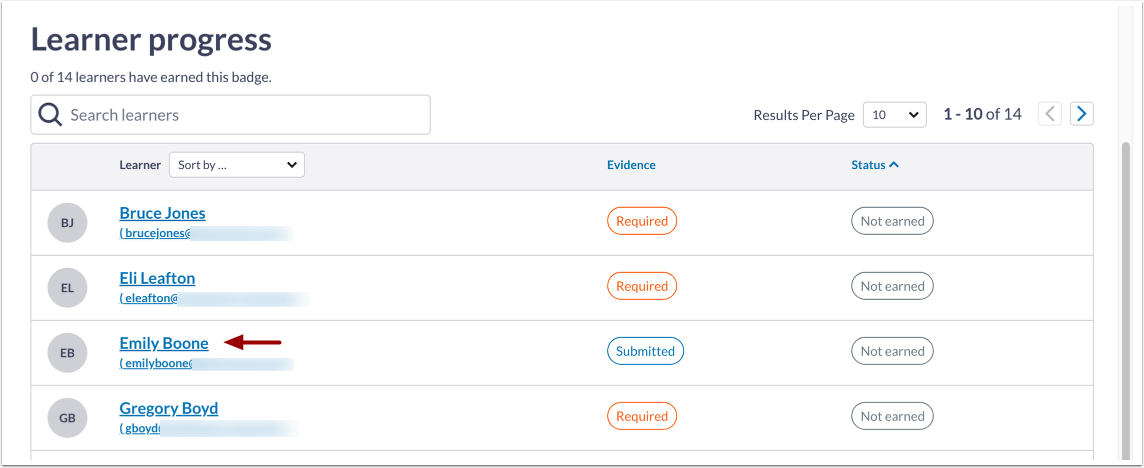Image resolution: width=1144 pixels, height=468 pixels.
Task: Click Emily Boone's Submitted evidence badge
Action: 645,351
